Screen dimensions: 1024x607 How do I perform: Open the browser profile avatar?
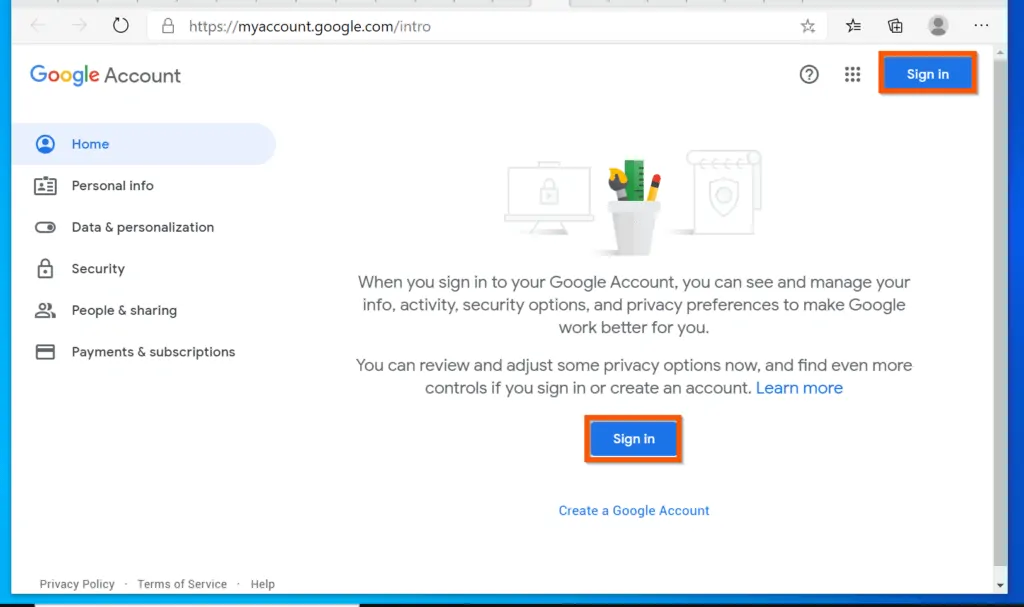point(938,25)
